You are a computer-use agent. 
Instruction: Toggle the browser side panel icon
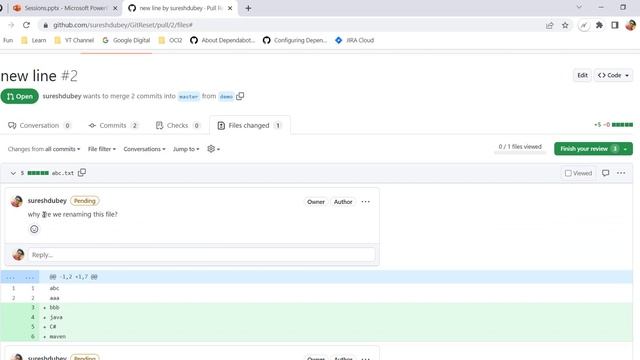[615, 25]
